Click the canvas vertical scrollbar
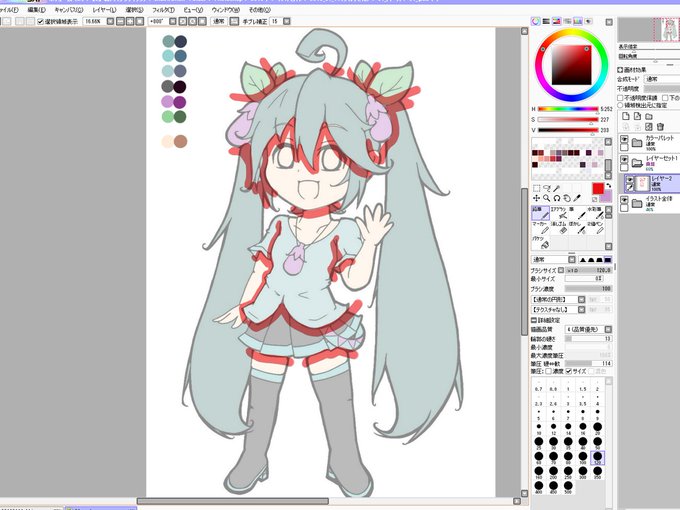Screen dimensions: 680x510 coord(524,262)
